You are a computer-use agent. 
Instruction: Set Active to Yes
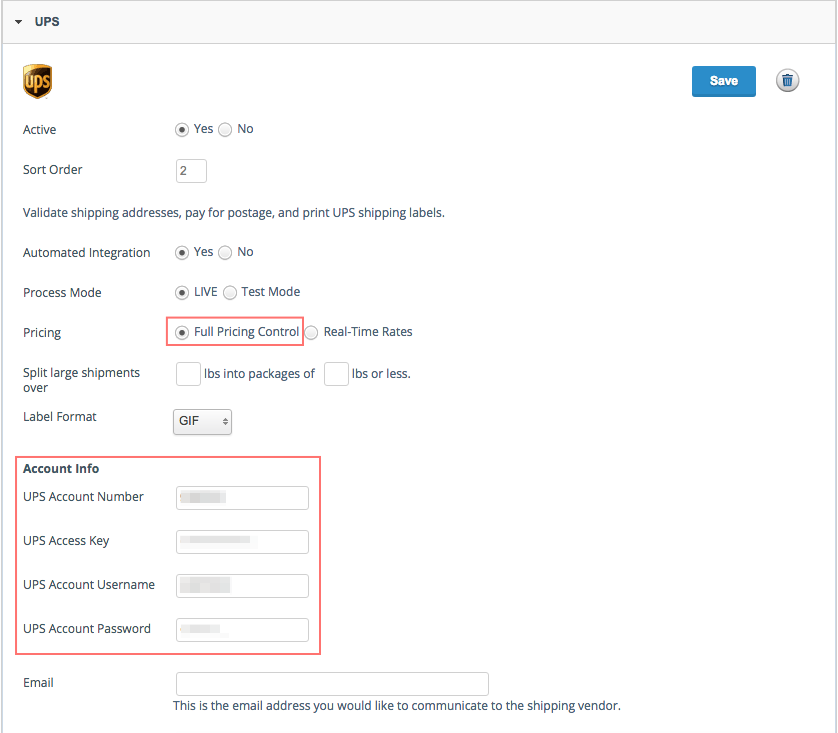[x=182, y=130]
